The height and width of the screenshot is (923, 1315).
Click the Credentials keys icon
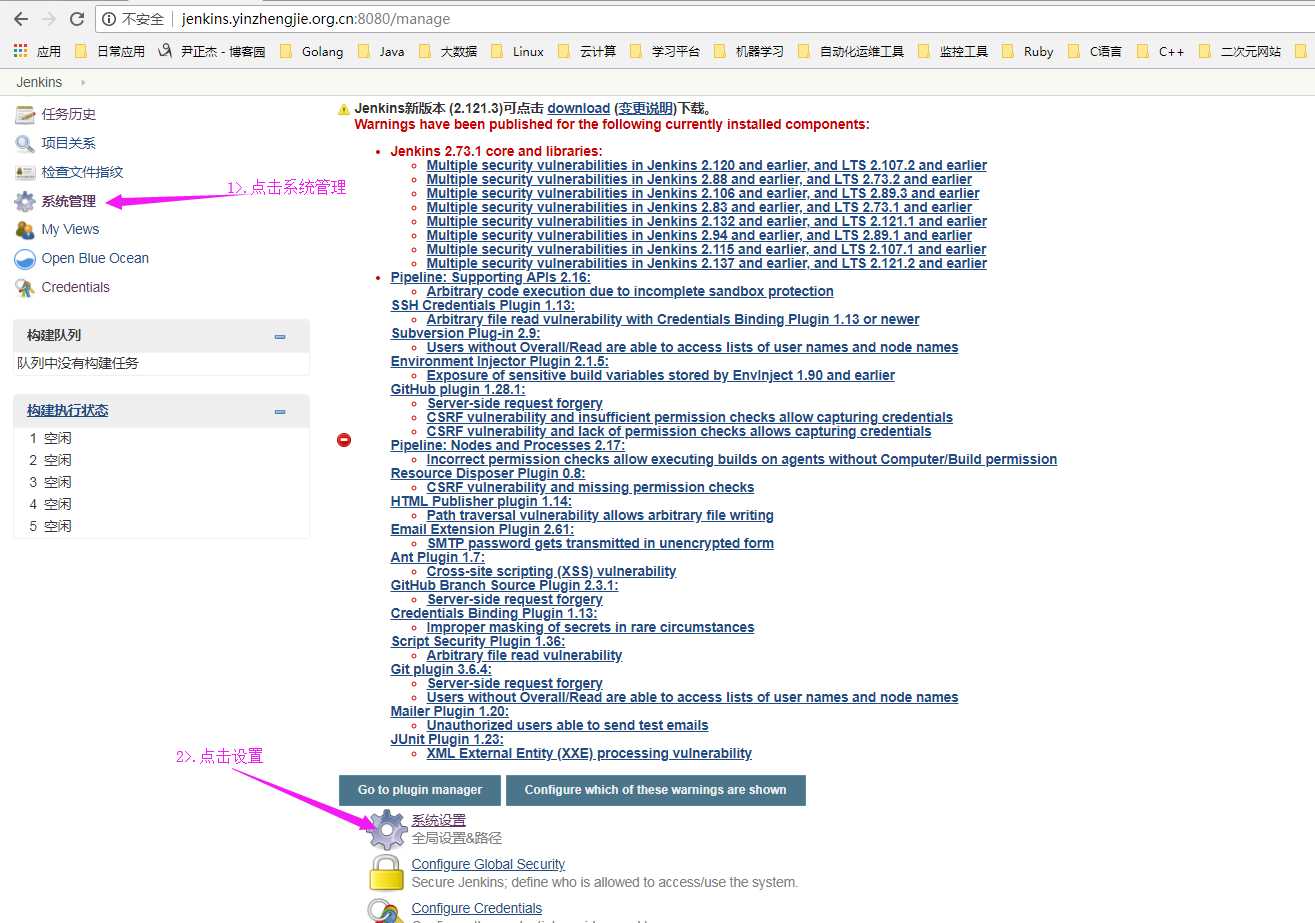(25, 287)
